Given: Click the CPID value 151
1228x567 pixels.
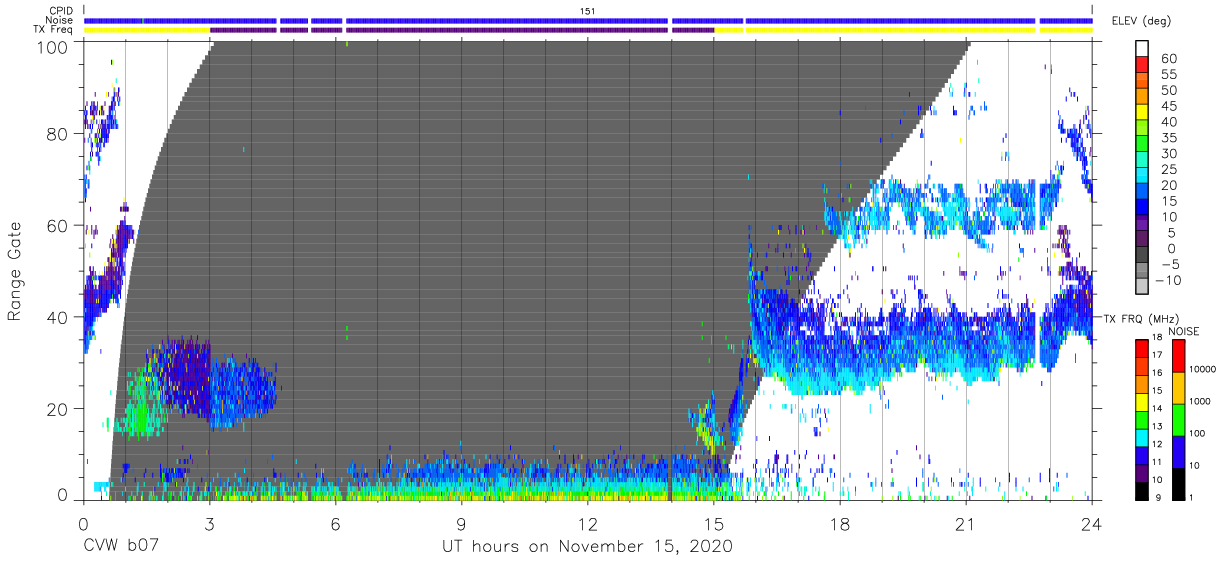Looking at the screenshot, I should (x=588, y=10).
